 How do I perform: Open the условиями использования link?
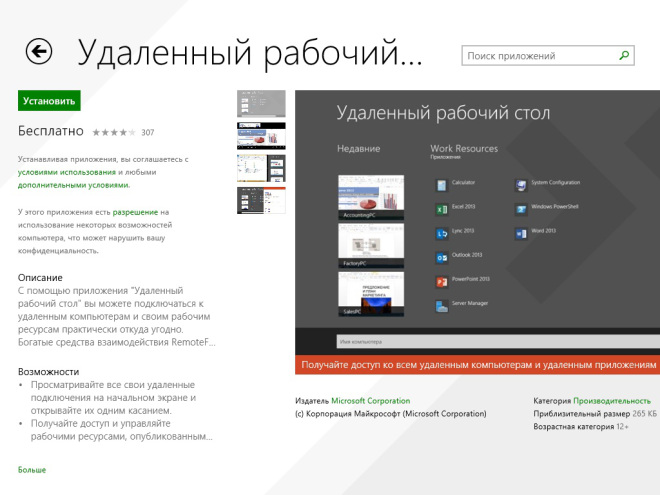tap(67, 172)
